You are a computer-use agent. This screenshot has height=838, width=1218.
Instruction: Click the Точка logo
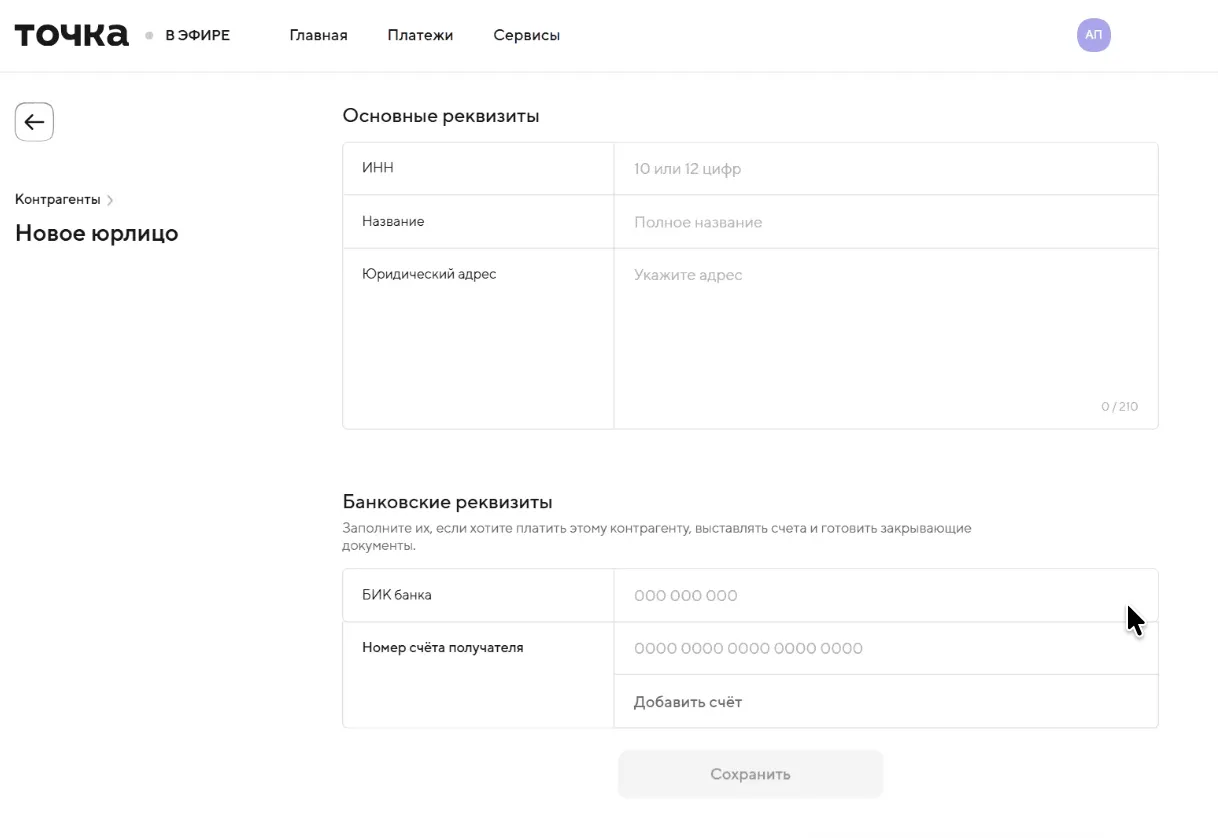click(x=71, y=35)
